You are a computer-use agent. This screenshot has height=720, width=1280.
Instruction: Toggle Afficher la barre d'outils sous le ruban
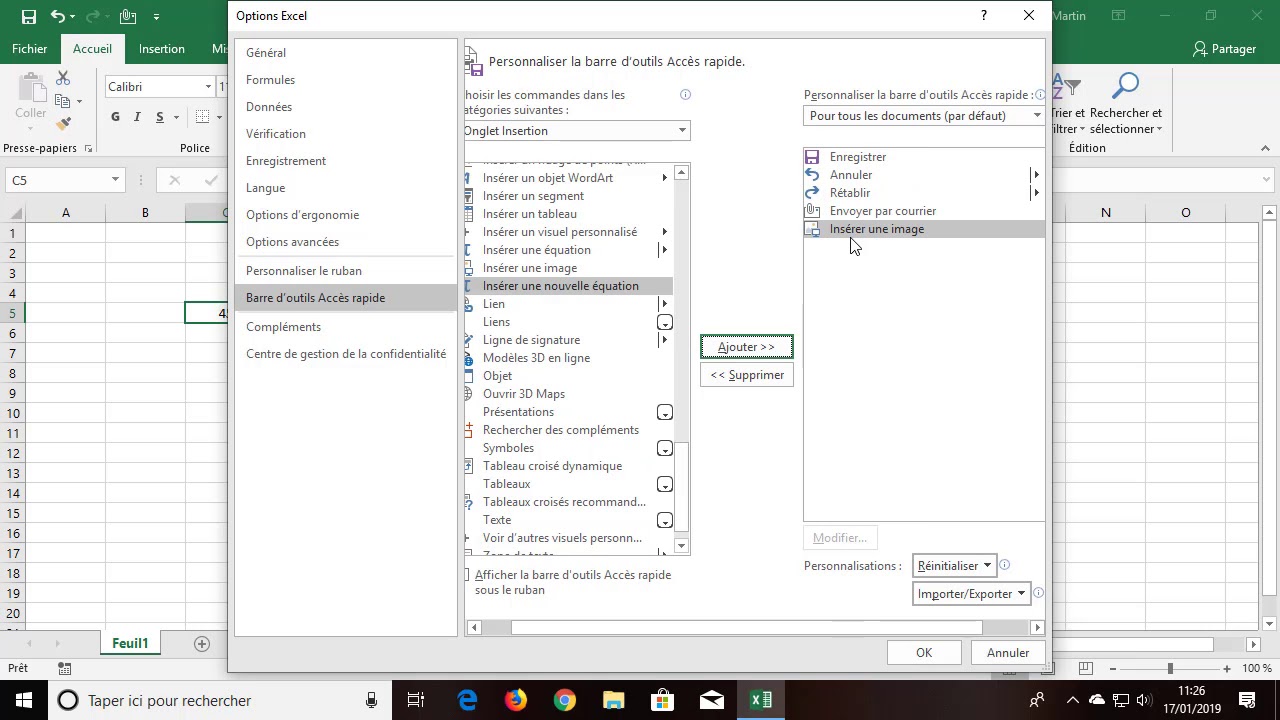coord(467,575)
